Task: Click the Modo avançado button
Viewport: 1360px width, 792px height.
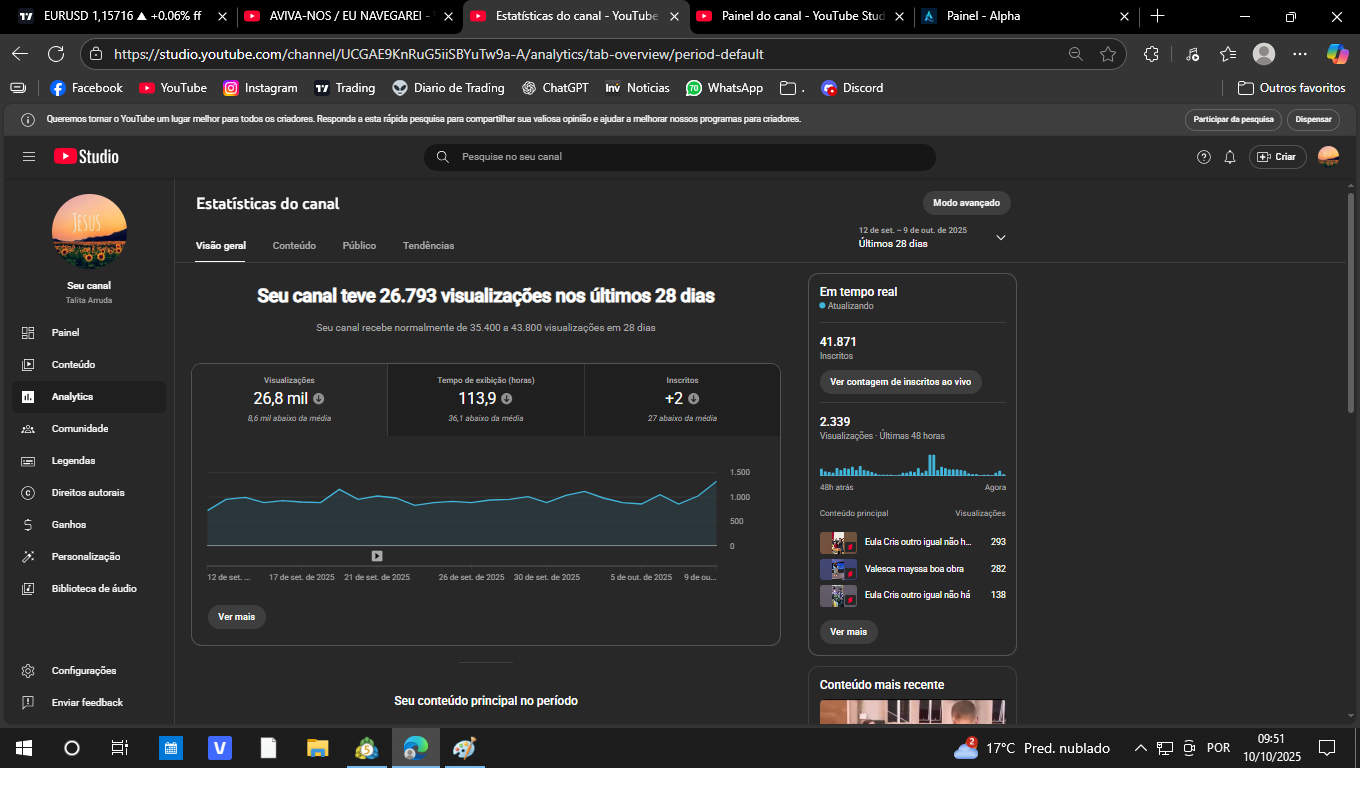Action: coord(966,203)
